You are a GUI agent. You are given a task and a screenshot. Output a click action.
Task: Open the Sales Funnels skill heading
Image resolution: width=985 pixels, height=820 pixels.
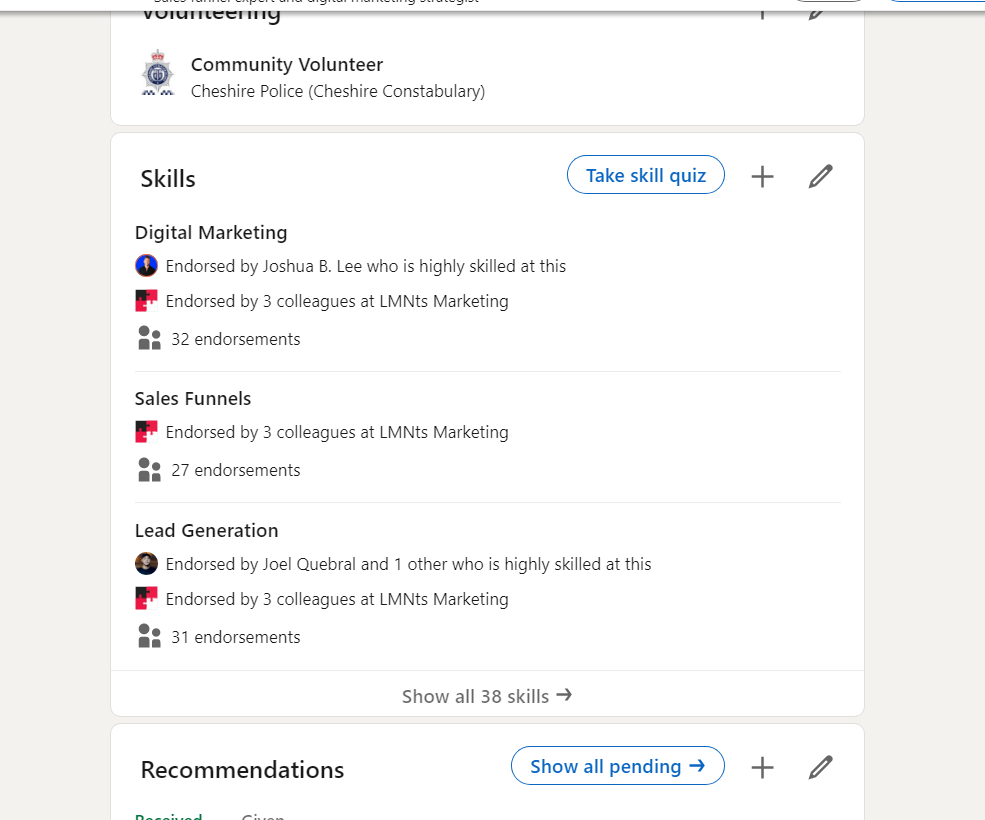(x=193, y=398)
